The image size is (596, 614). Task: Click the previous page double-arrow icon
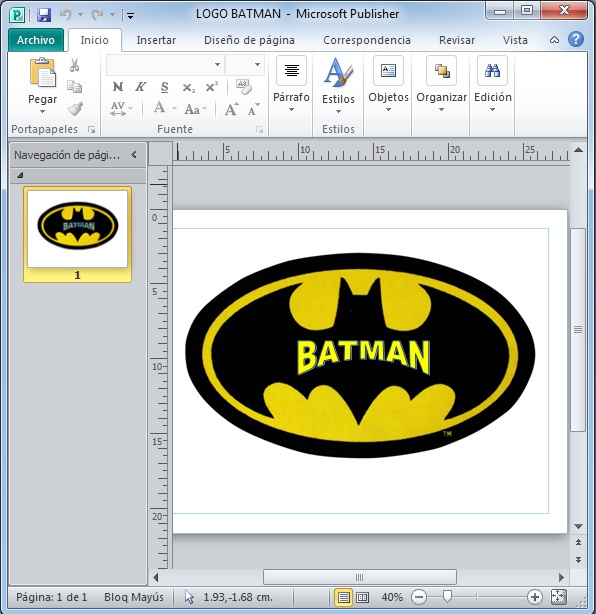pos(578,543)
